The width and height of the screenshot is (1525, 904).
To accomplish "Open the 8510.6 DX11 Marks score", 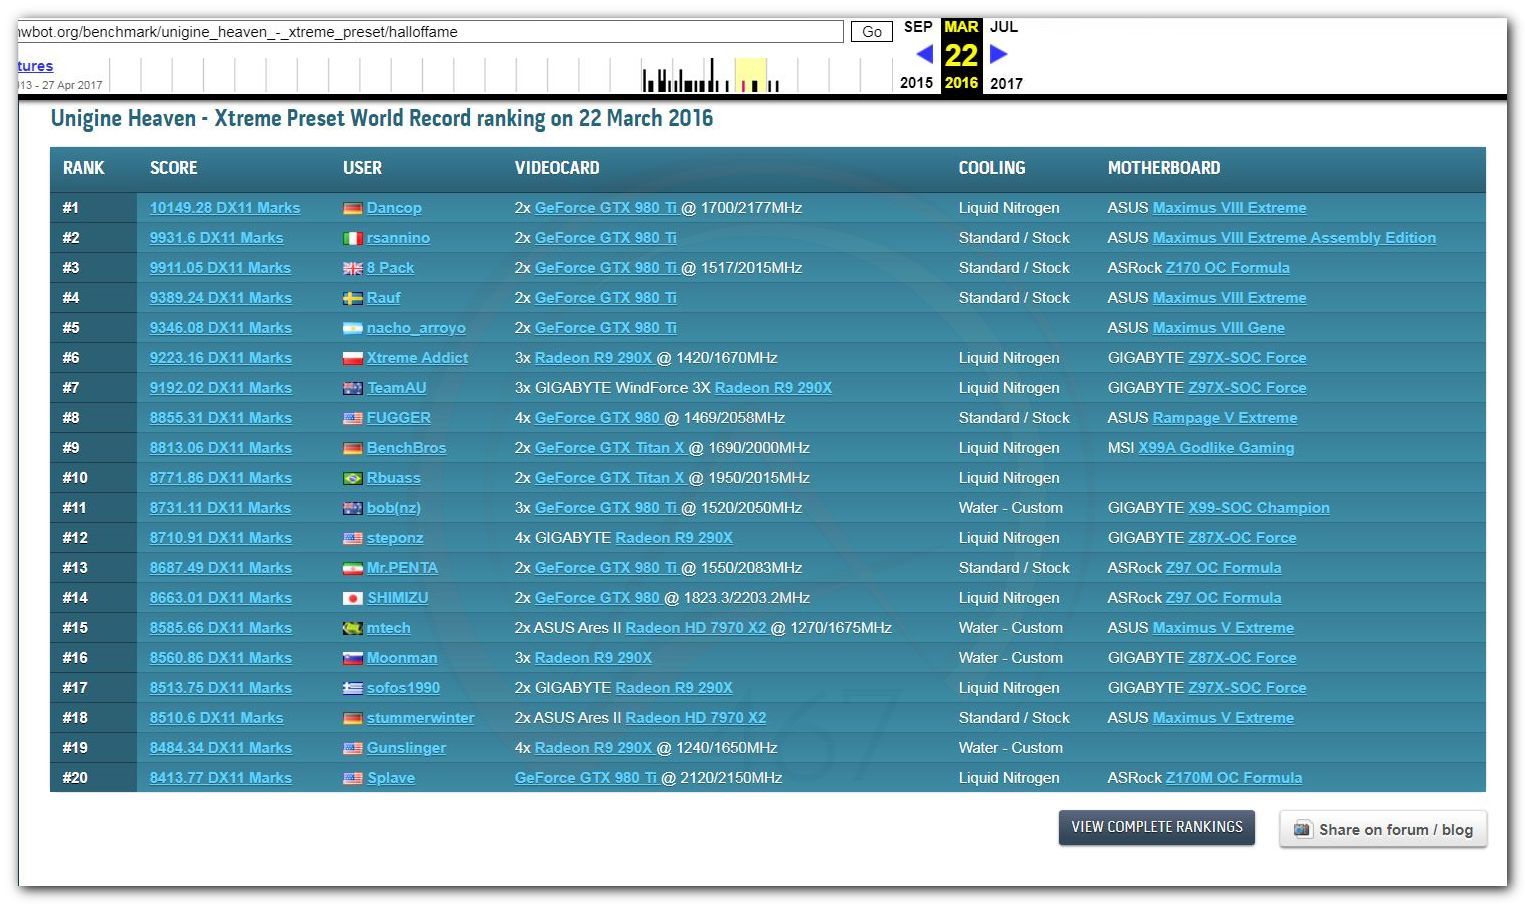I will pos(217,718).
